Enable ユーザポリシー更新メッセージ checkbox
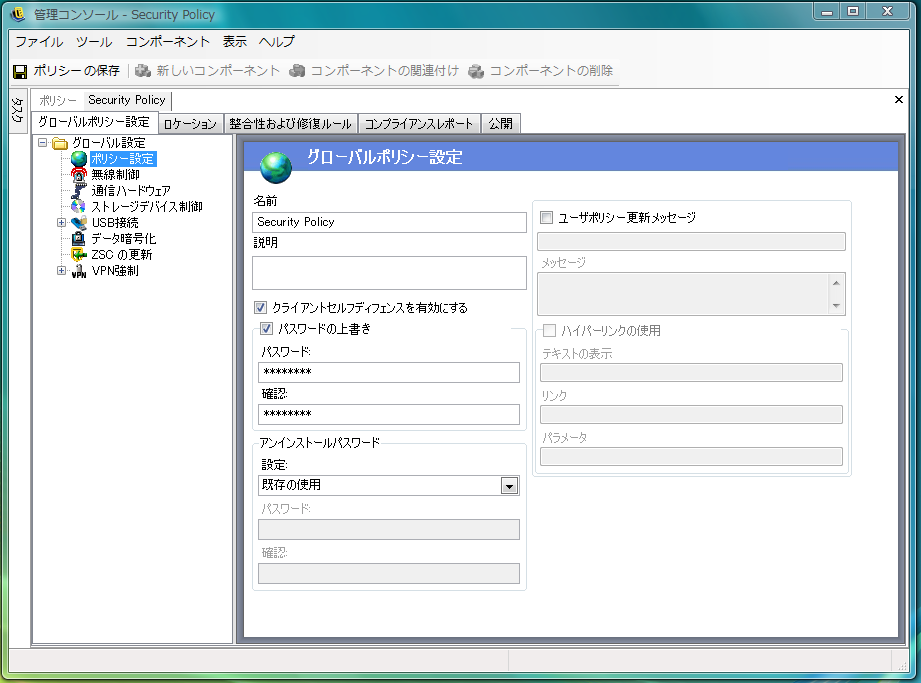This screenshot has width=921, height=683. pos(546,217)
